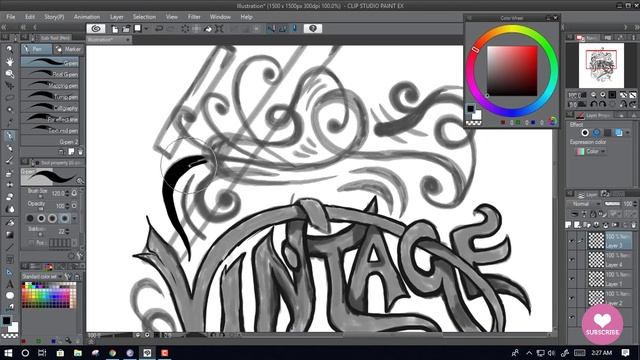Click the New document toolbar icon
The image size is (640, 360).
[x=115, y=29]
